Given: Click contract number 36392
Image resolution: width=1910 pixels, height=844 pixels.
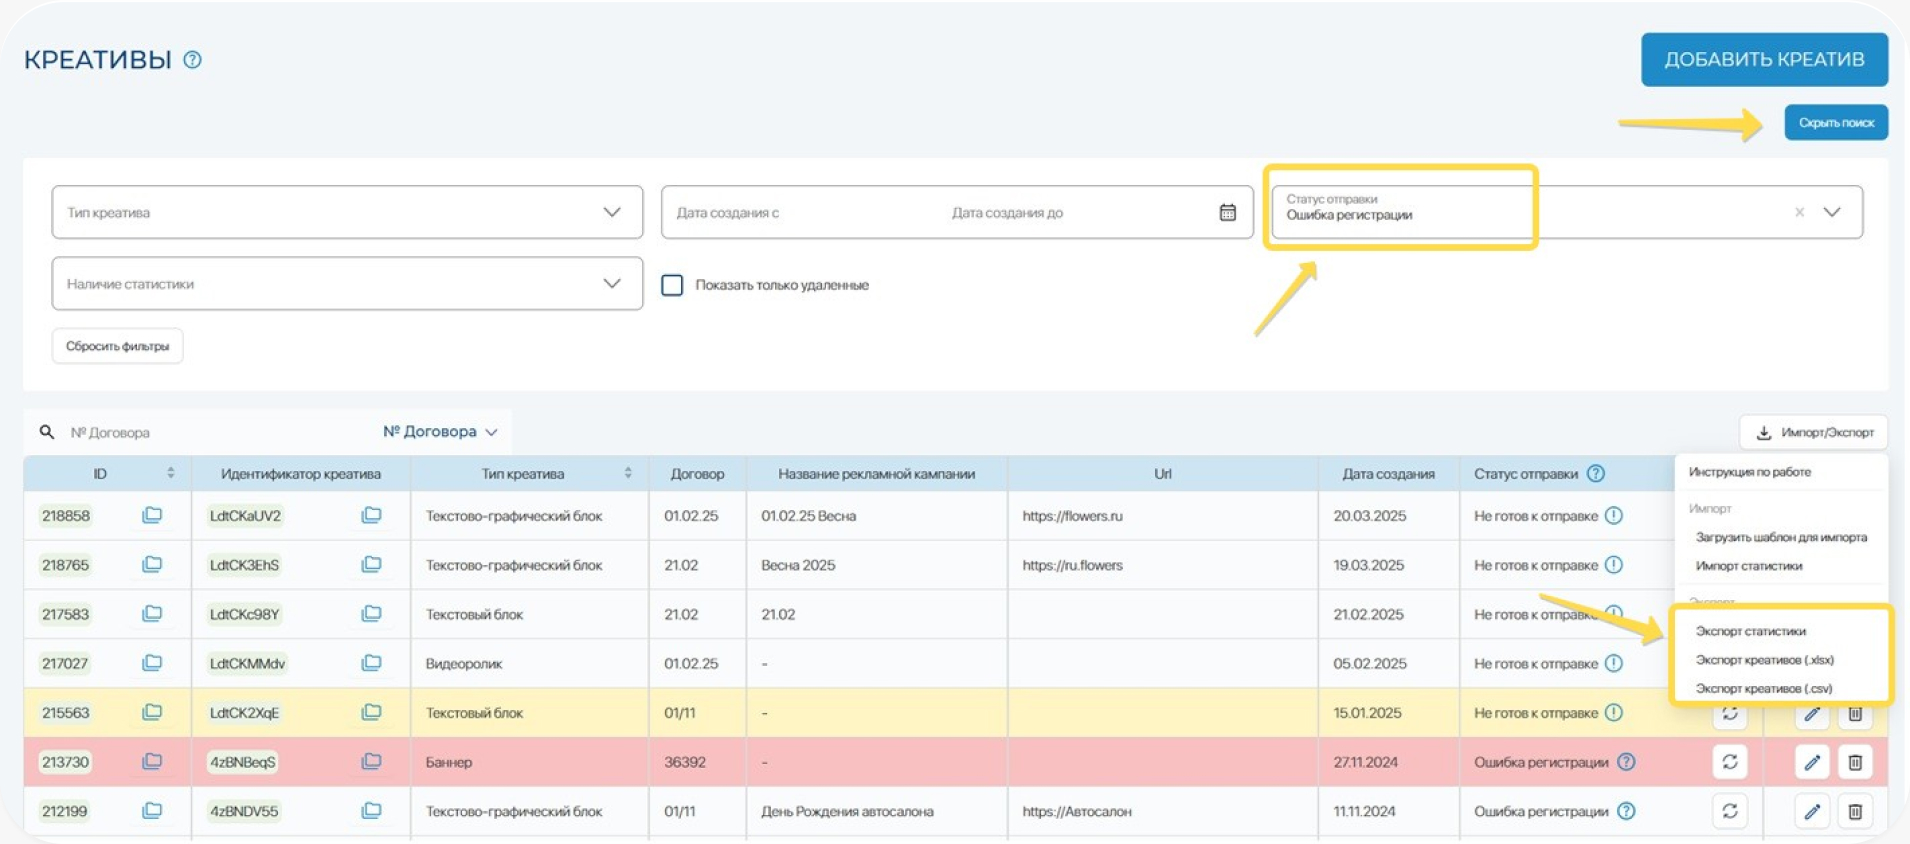Looking at the screenshot, I should click(685, 762).
